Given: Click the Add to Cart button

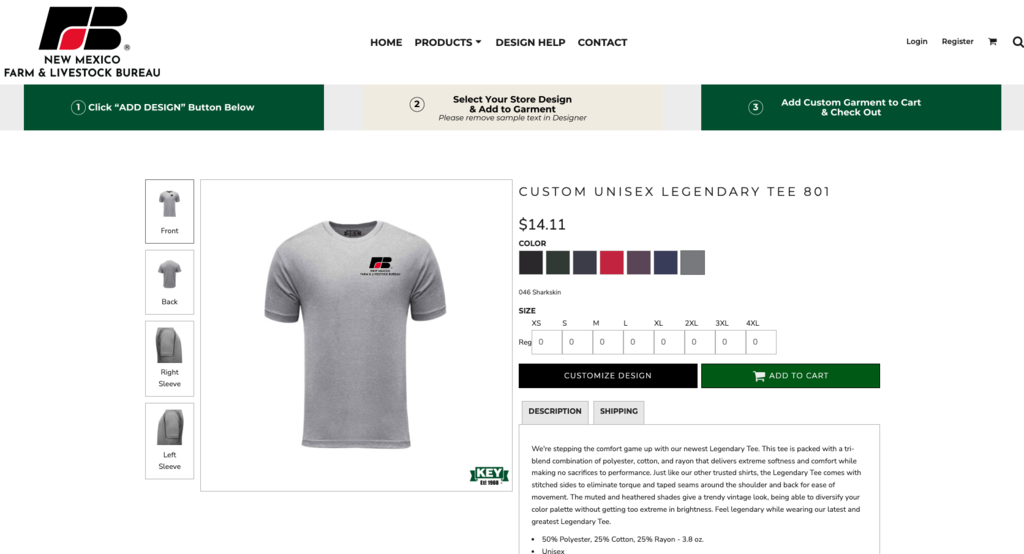Looking at the screenshot, I should 790,376.
